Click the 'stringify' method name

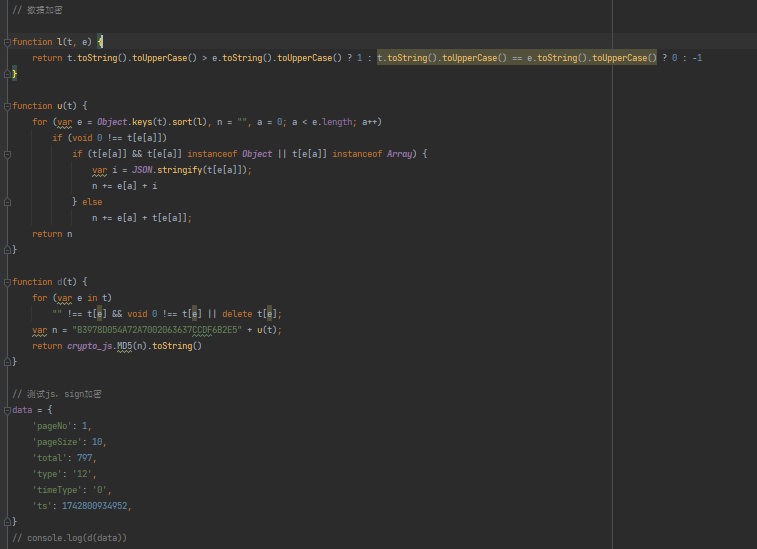(180, 170)
